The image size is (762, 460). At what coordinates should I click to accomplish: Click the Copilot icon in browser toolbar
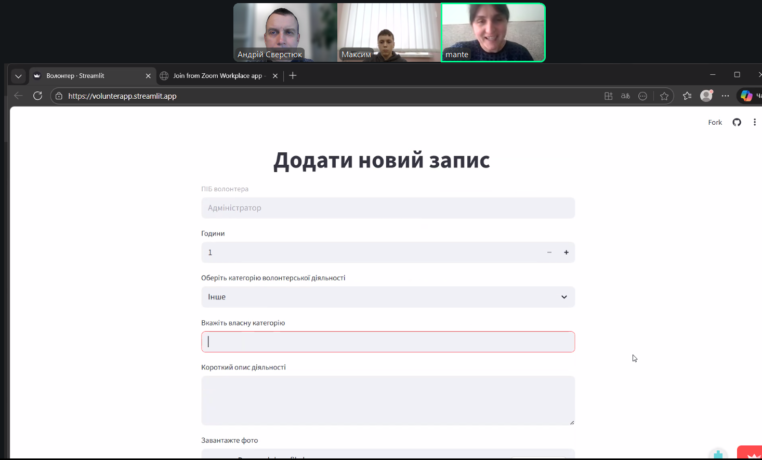(745, 96)
